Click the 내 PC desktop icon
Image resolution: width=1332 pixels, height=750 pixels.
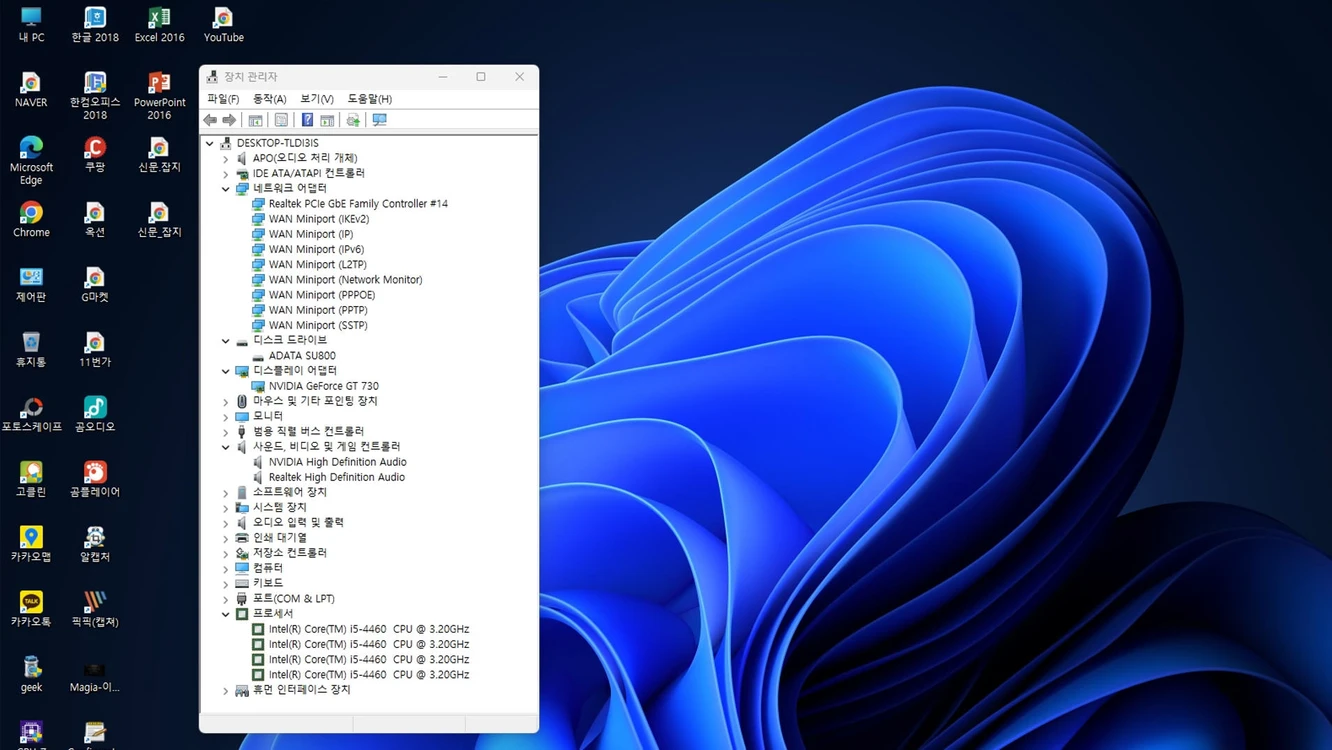31,25
